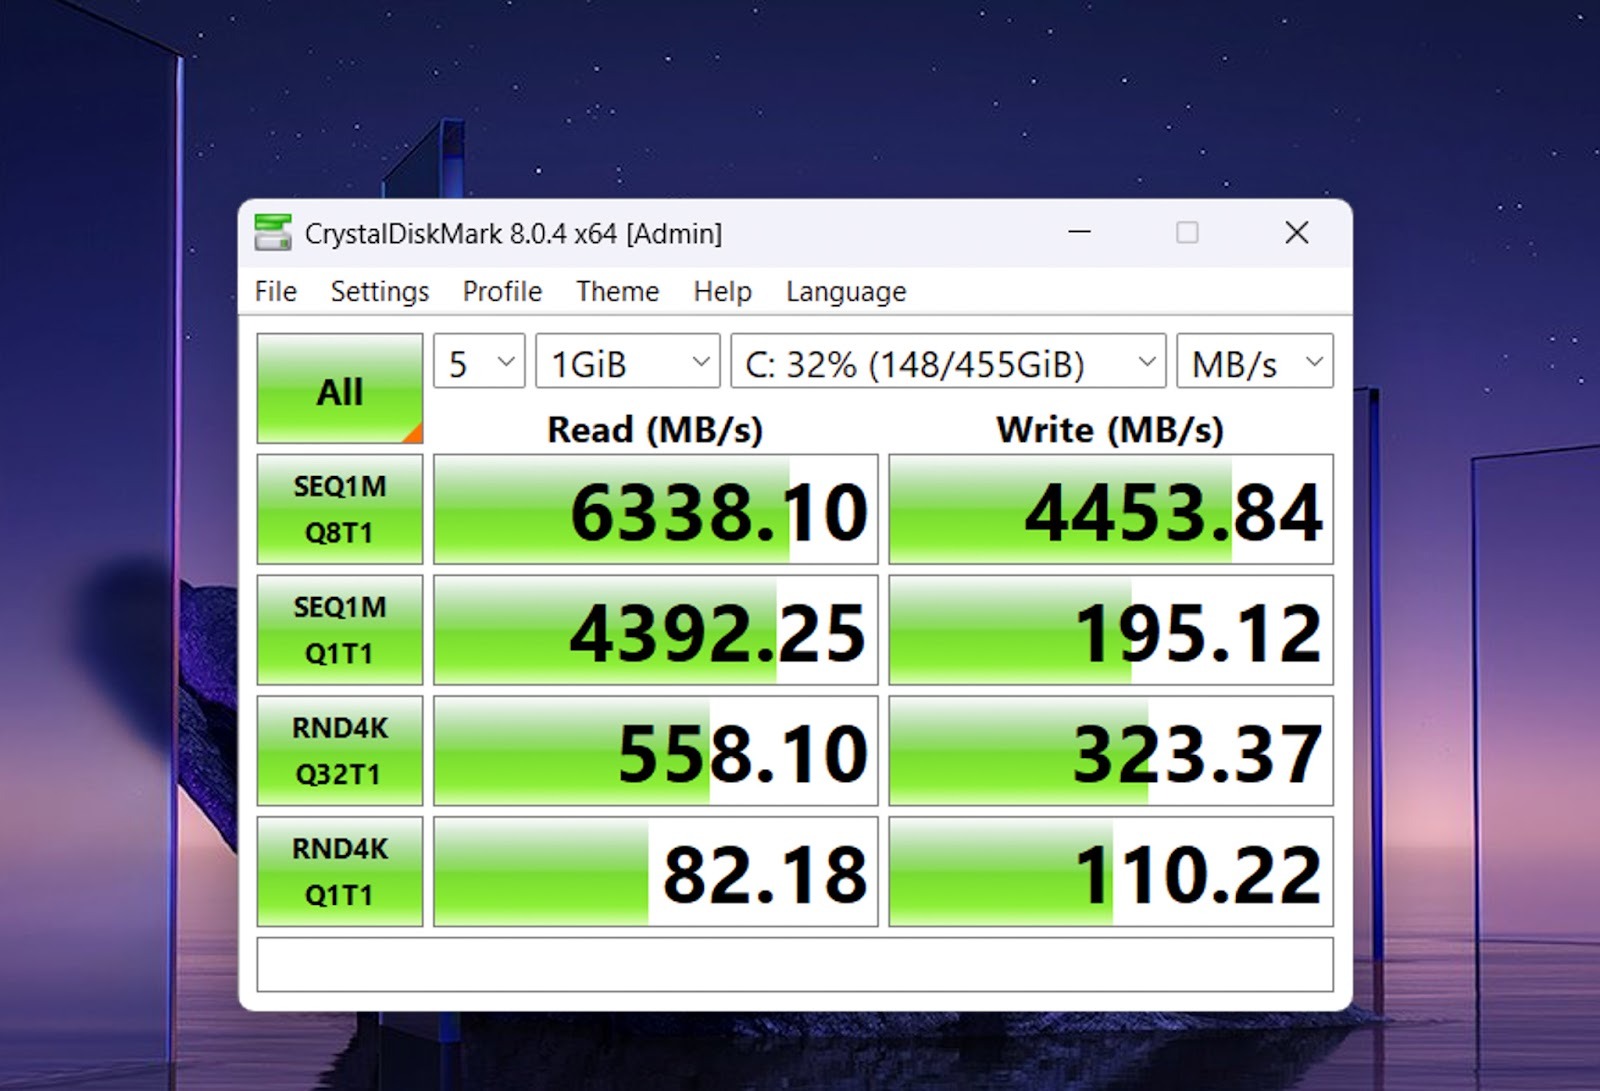
Task: Run the RND4K Q1T1 test
Action: [x=340, y=872]
